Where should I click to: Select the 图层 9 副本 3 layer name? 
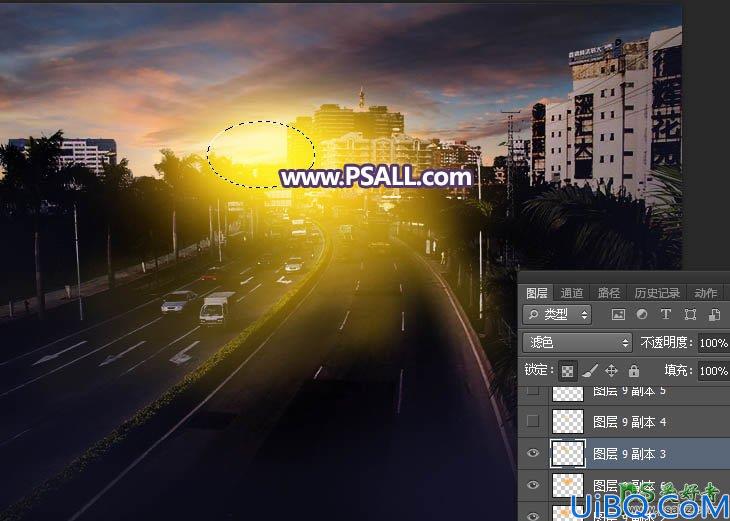tap(629, 454)
